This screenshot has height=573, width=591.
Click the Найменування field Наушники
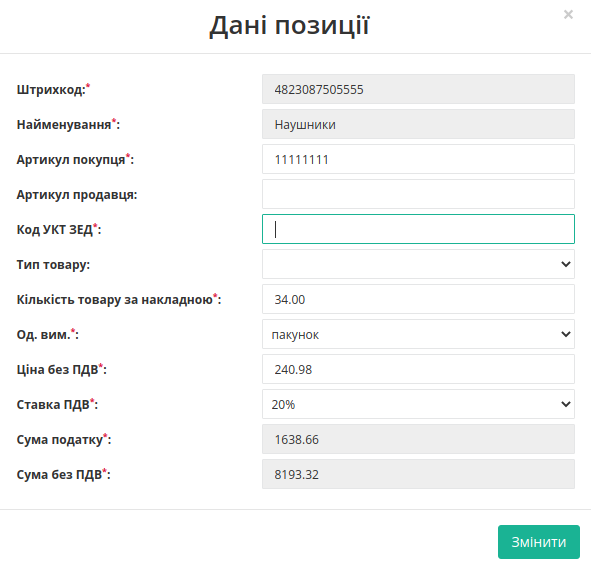(418, 124)
